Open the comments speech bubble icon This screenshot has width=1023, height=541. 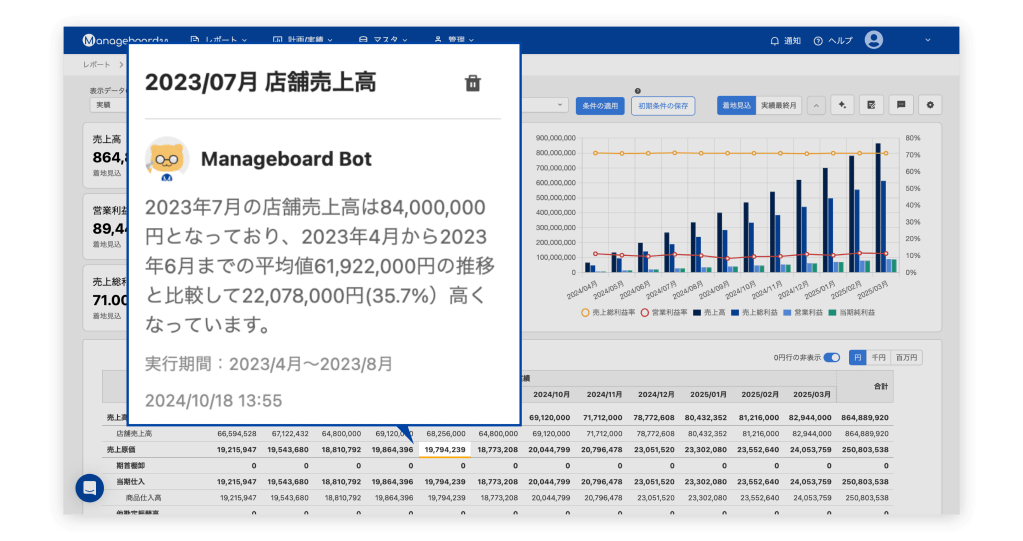coord(901,105)
